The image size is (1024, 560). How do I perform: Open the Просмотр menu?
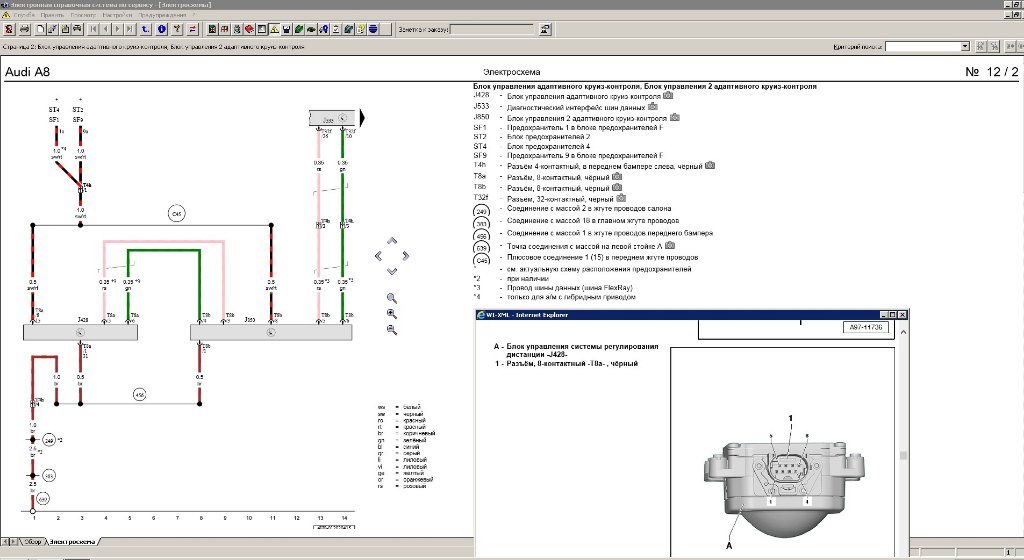[x=83, y=15]
